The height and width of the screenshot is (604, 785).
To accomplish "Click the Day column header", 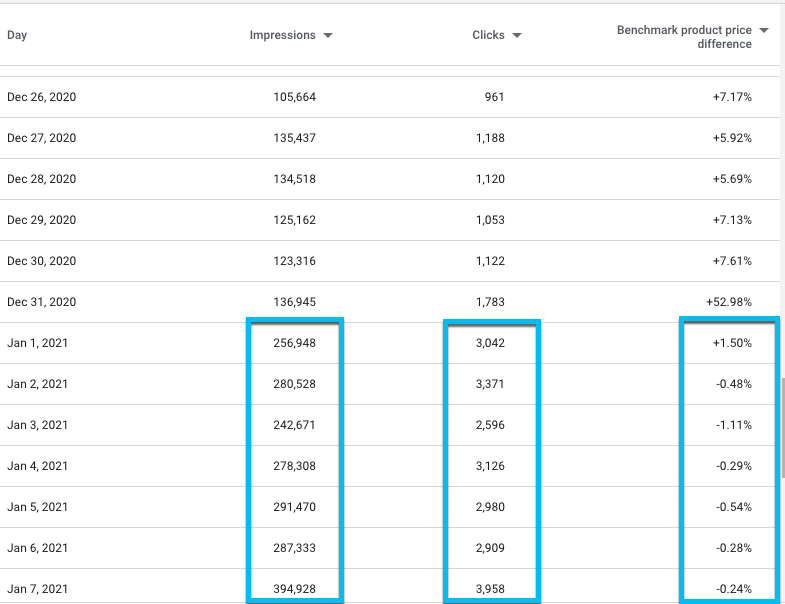I will click(x=17, y=35).
